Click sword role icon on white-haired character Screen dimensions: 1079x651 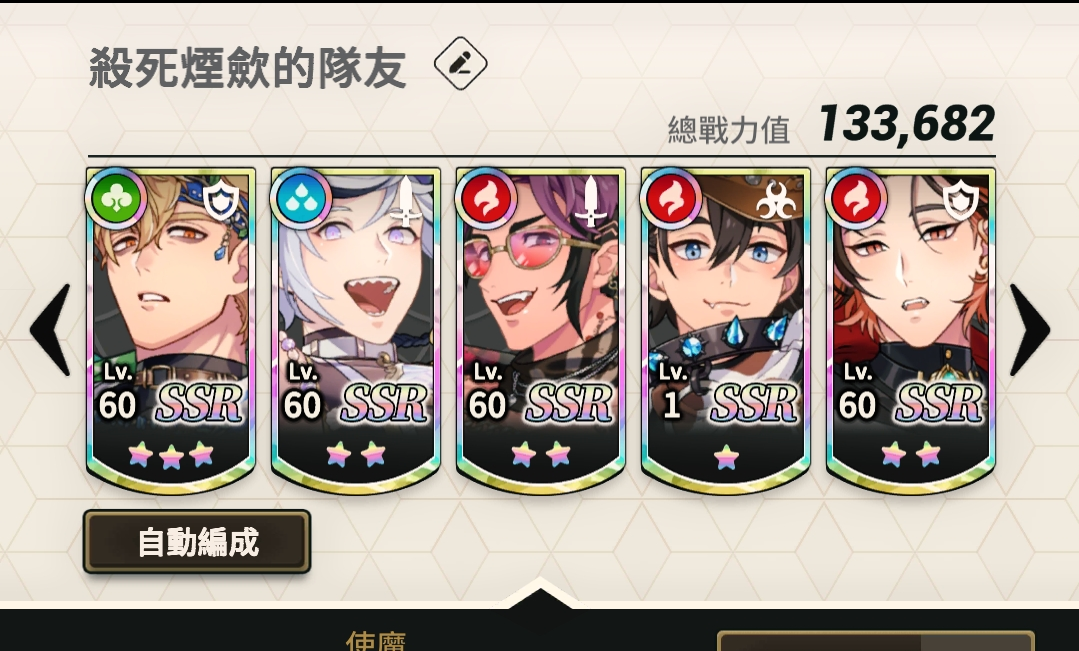405,201
